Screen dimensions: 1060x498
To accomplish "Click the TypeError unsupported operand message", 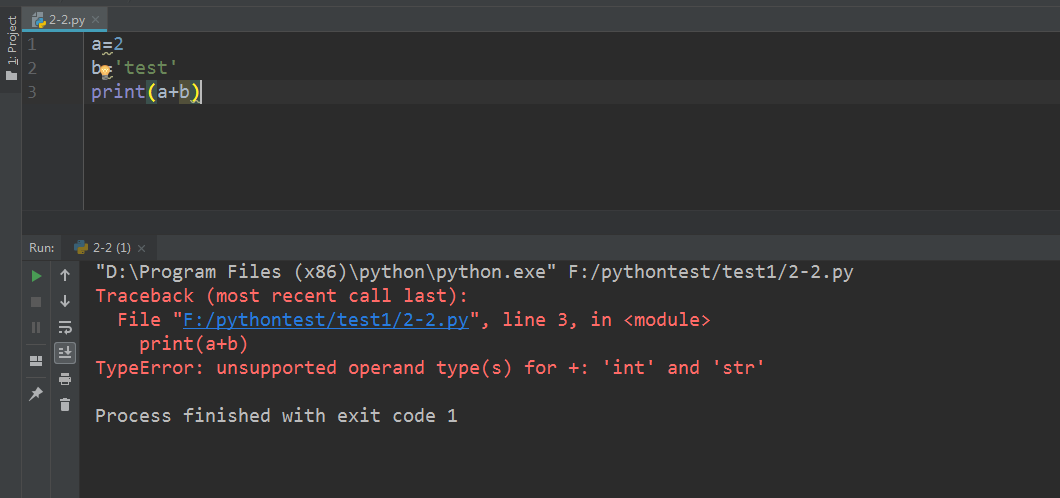I will tap(430, 368).
